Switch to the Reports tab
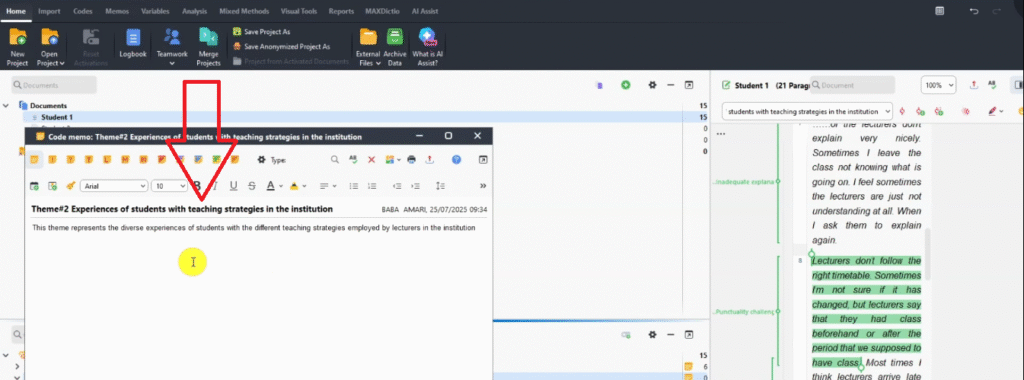Viewport: 1024px width, 380px height. coord(342,11)
